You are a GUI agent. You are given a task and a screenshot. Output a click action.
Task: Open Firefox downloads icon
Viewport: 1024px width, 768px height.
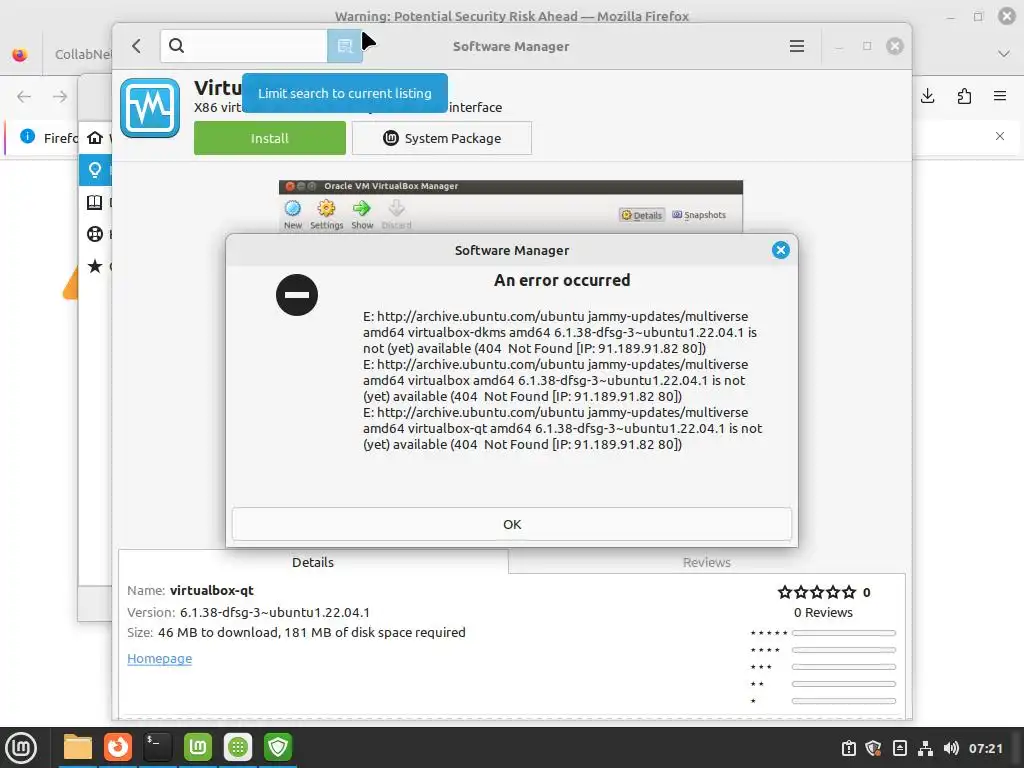point(927,97)
